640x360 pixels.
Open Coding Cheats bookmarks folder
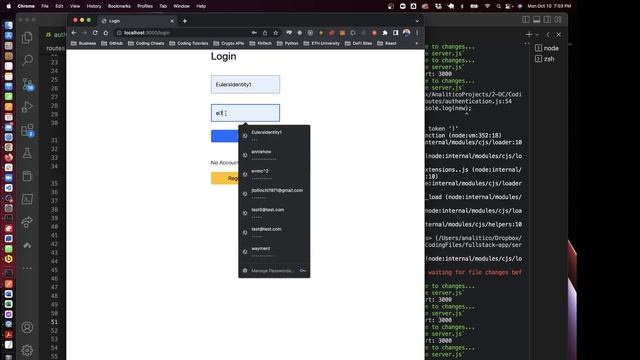[x=146, y=43]
